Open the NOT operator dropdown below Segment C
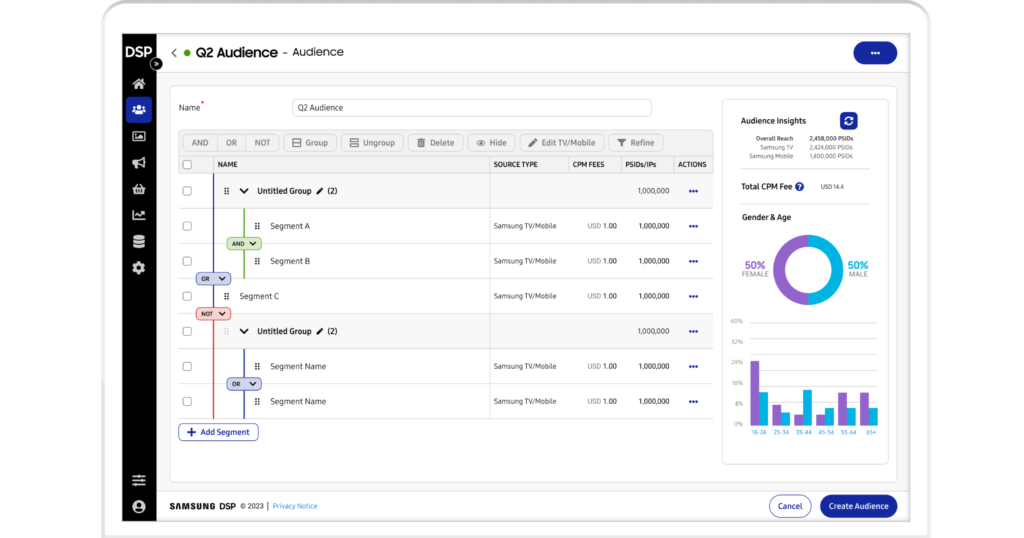1024x538 pixels. coord(213,313)
